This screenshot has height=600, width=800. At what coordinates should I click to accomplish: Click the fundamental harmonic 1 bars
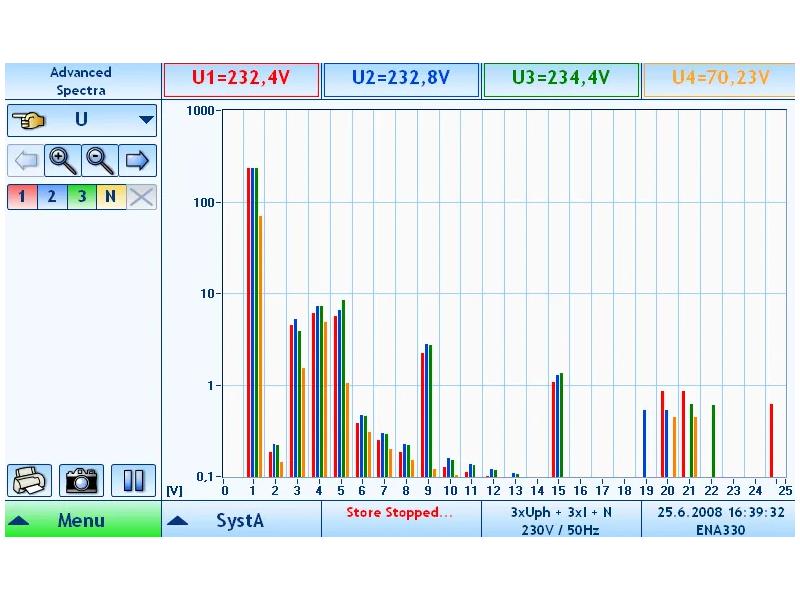click(254, 322)
